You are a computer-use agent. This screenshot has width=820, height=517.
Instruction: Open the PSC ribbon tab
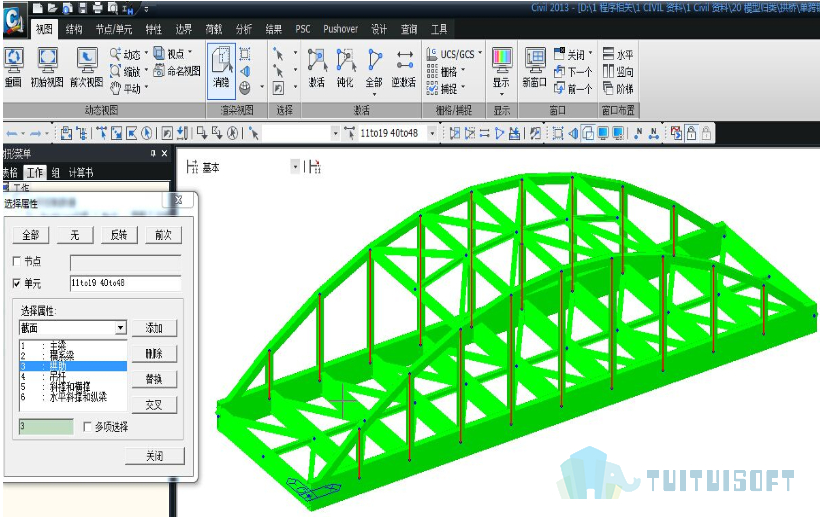[303, 29]
